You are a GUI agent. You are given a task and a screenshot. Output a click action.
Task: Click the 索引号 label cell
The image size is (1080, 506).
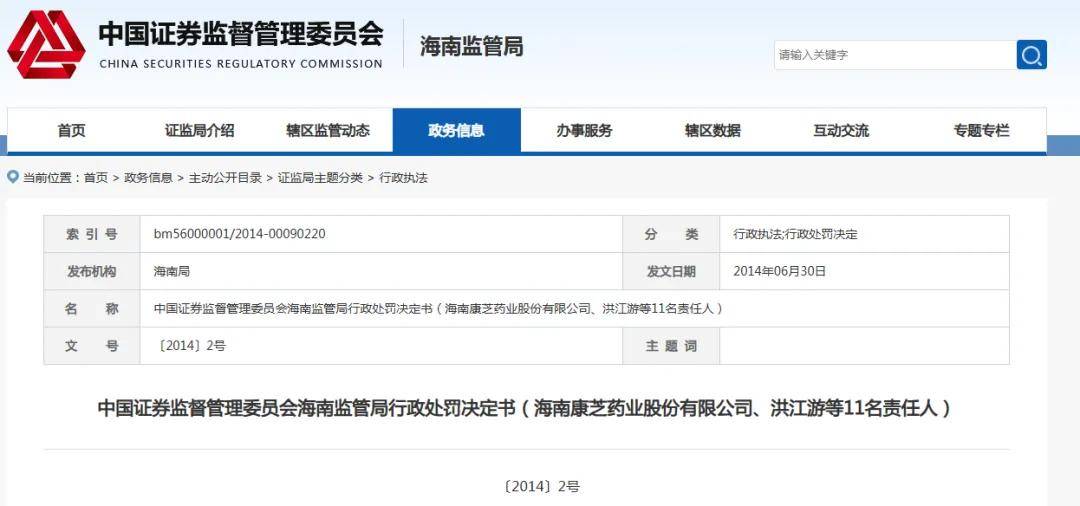[92, 234]
